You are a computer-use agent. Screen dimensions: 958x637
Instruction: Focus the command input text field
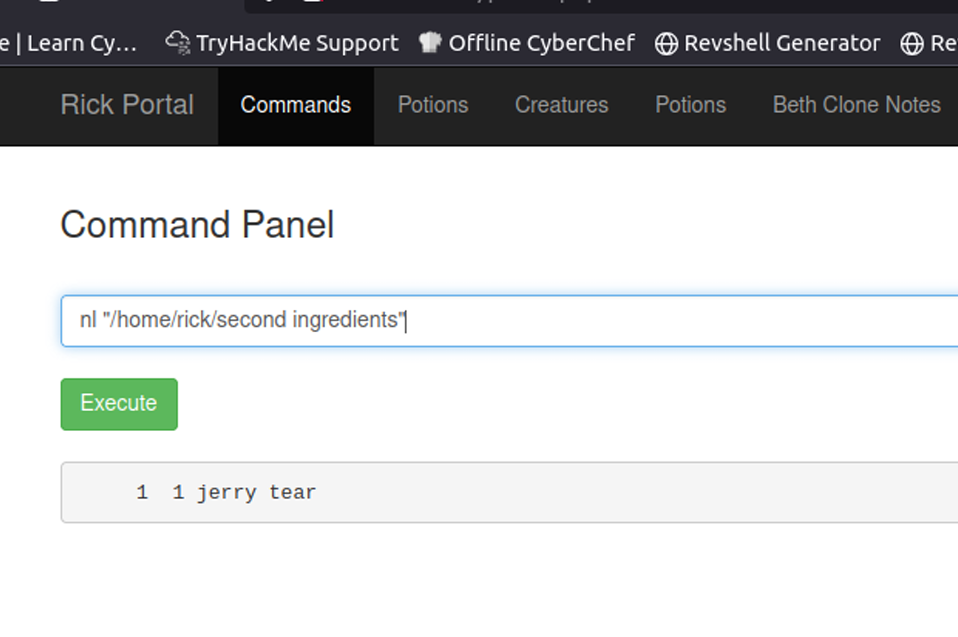coord(600,321)
